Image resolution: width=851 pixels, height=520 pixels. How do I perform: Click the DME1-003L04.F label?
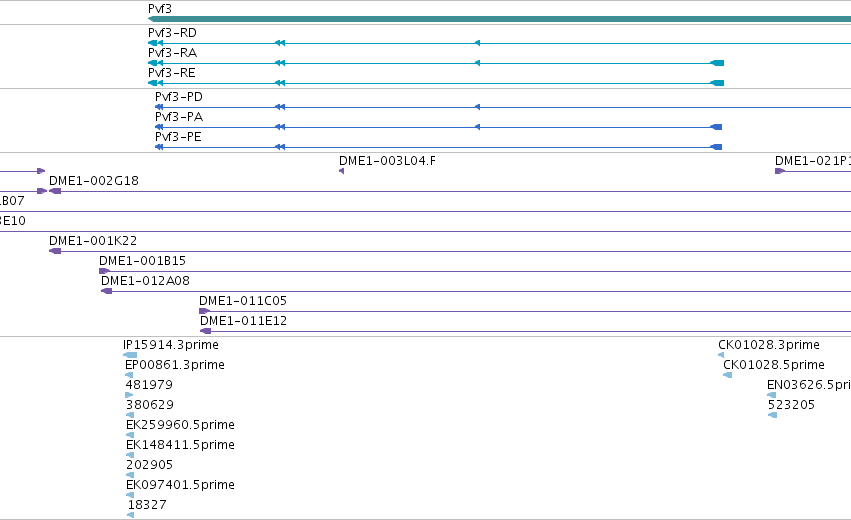click(x=387, y=161)
